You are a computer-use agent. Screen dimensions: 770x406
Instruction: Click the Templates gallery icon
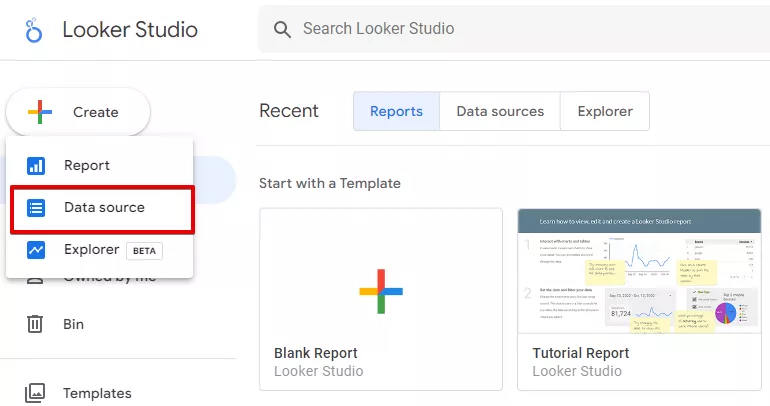click(x=35, y=393)
